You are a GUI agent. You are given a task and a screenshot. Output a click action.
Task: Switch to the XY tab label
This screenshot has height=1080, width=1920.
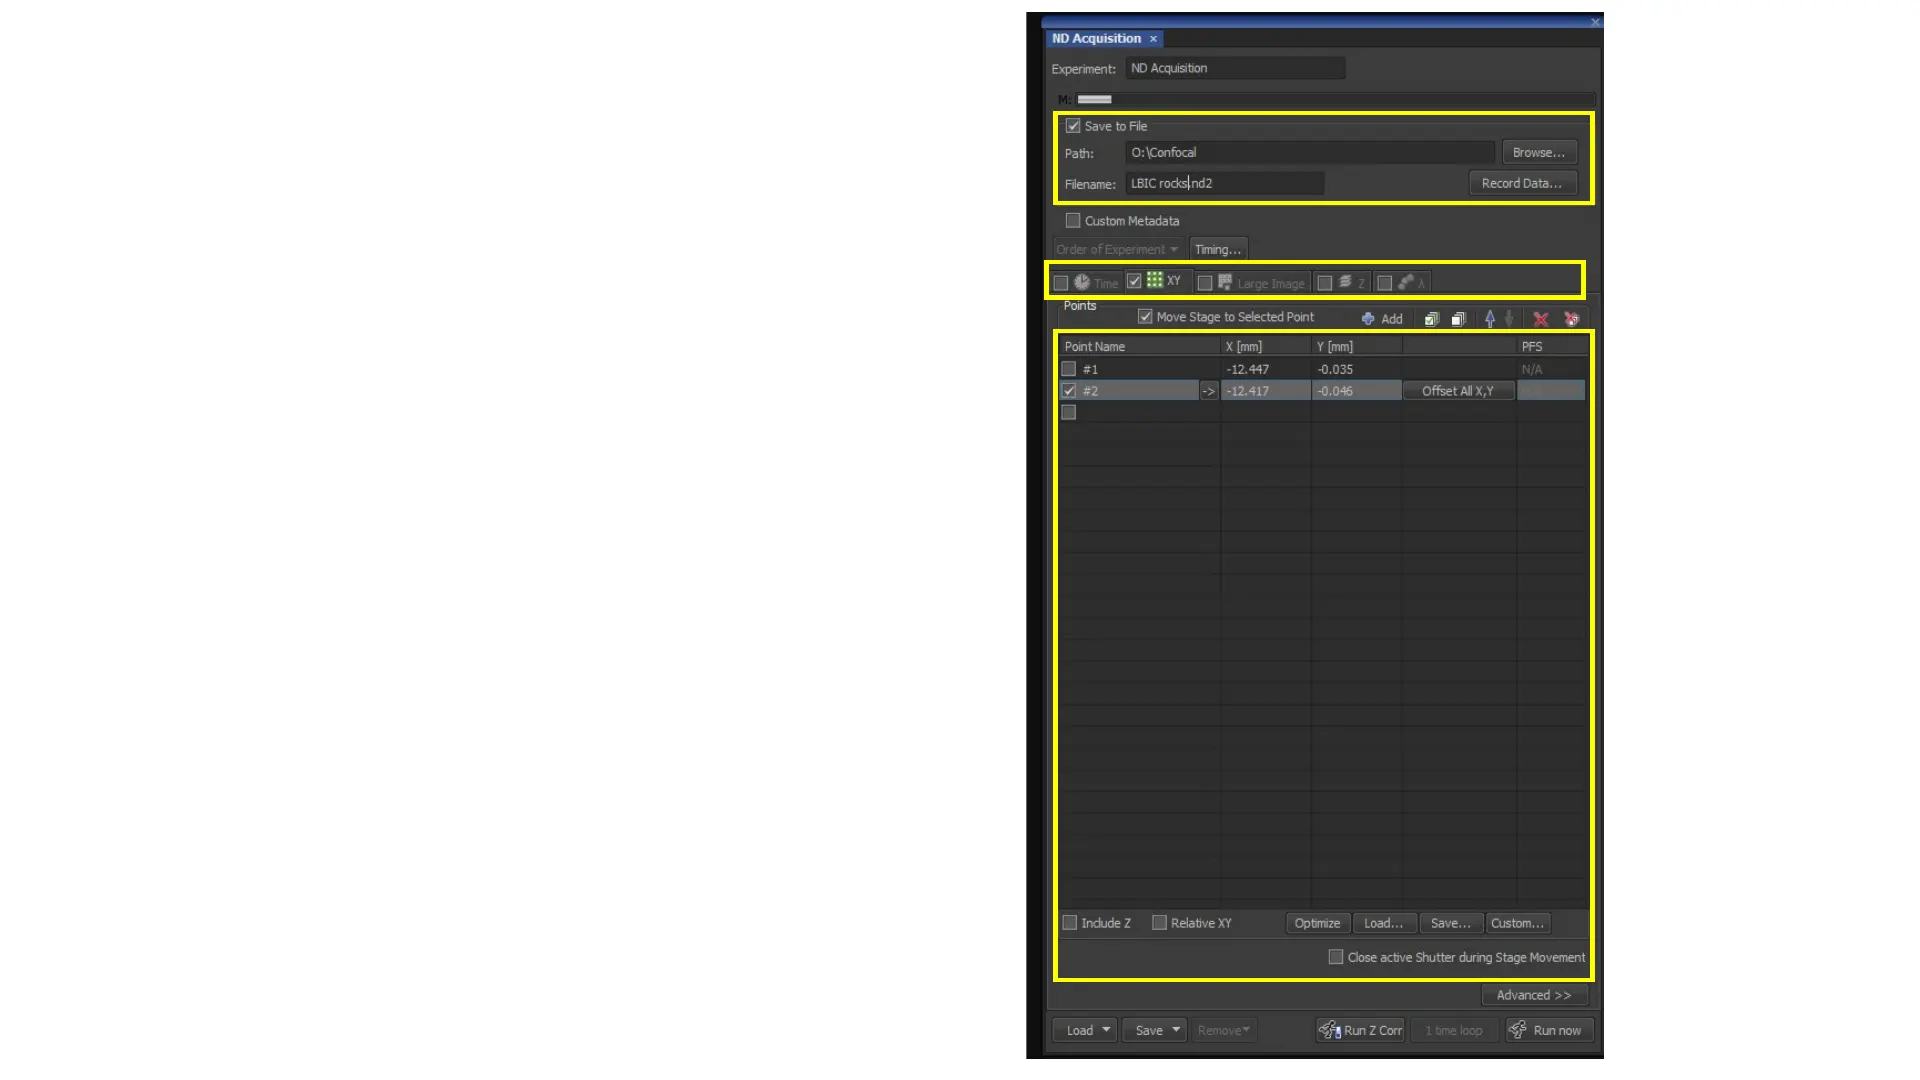coord(1174,281)
